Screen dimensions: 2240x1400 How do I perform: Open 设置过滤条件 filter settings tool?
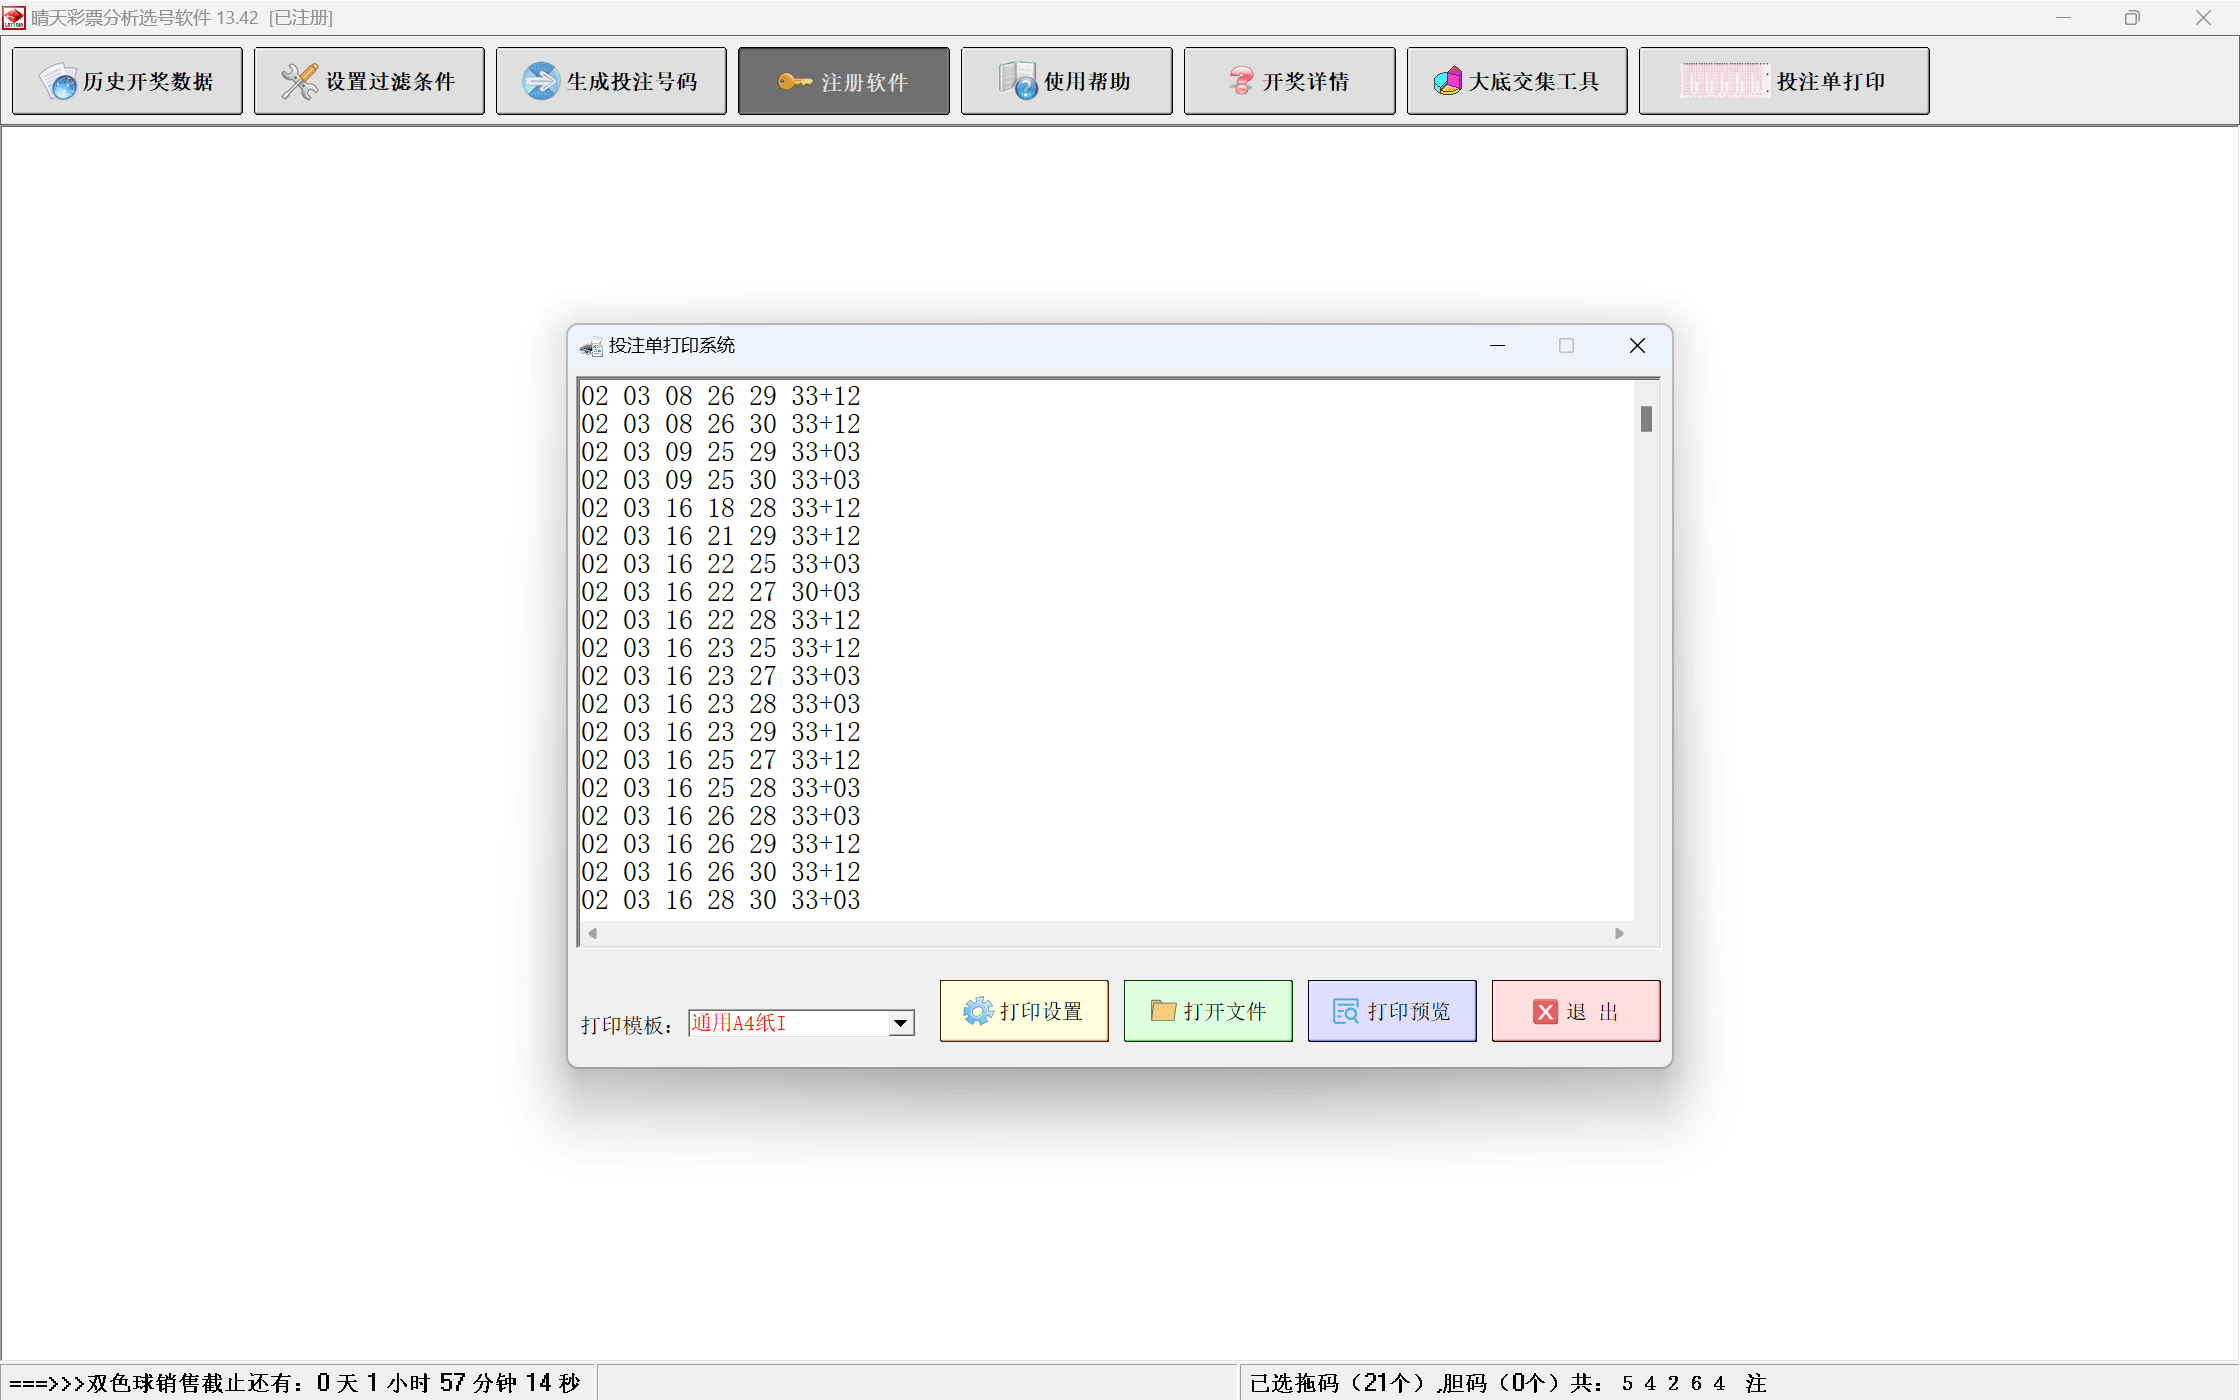point(369,81)
